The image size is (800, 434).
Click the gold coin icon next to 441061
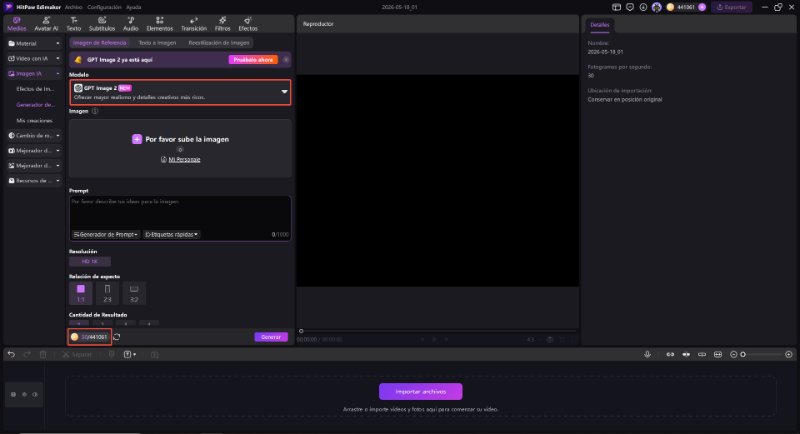click(670, 7)
